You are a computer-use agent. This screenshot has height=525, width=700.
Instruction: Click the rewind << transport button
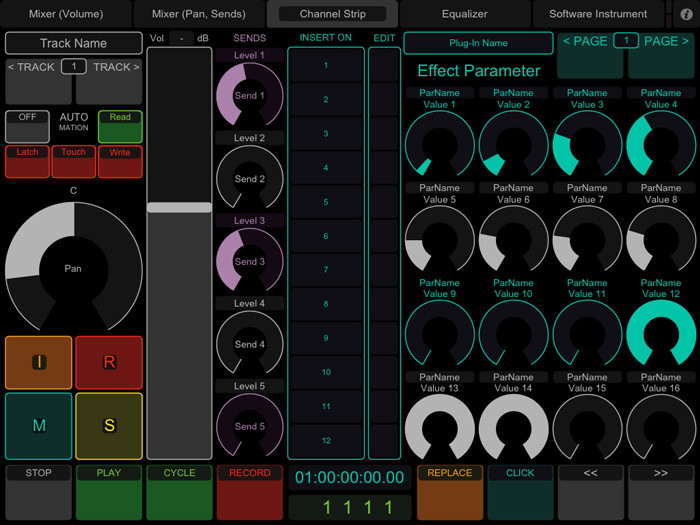click(591, 492)
